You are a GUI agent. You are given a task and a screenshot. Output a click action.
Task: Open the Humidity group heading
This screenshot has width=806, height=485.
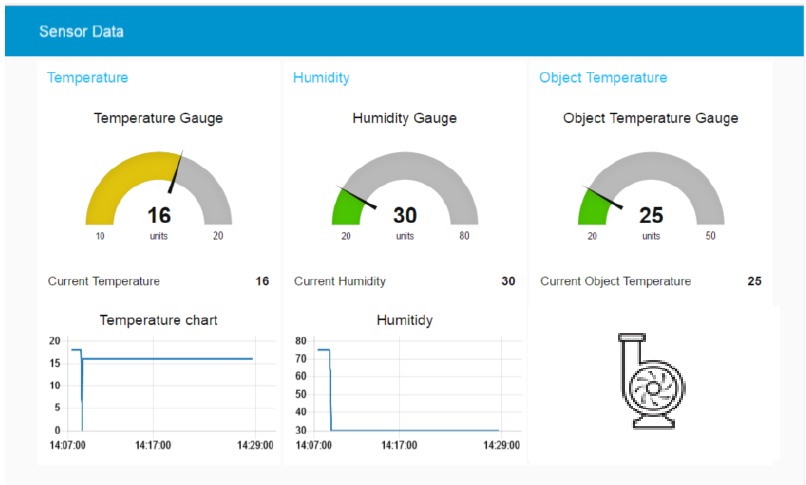(321, 77)
